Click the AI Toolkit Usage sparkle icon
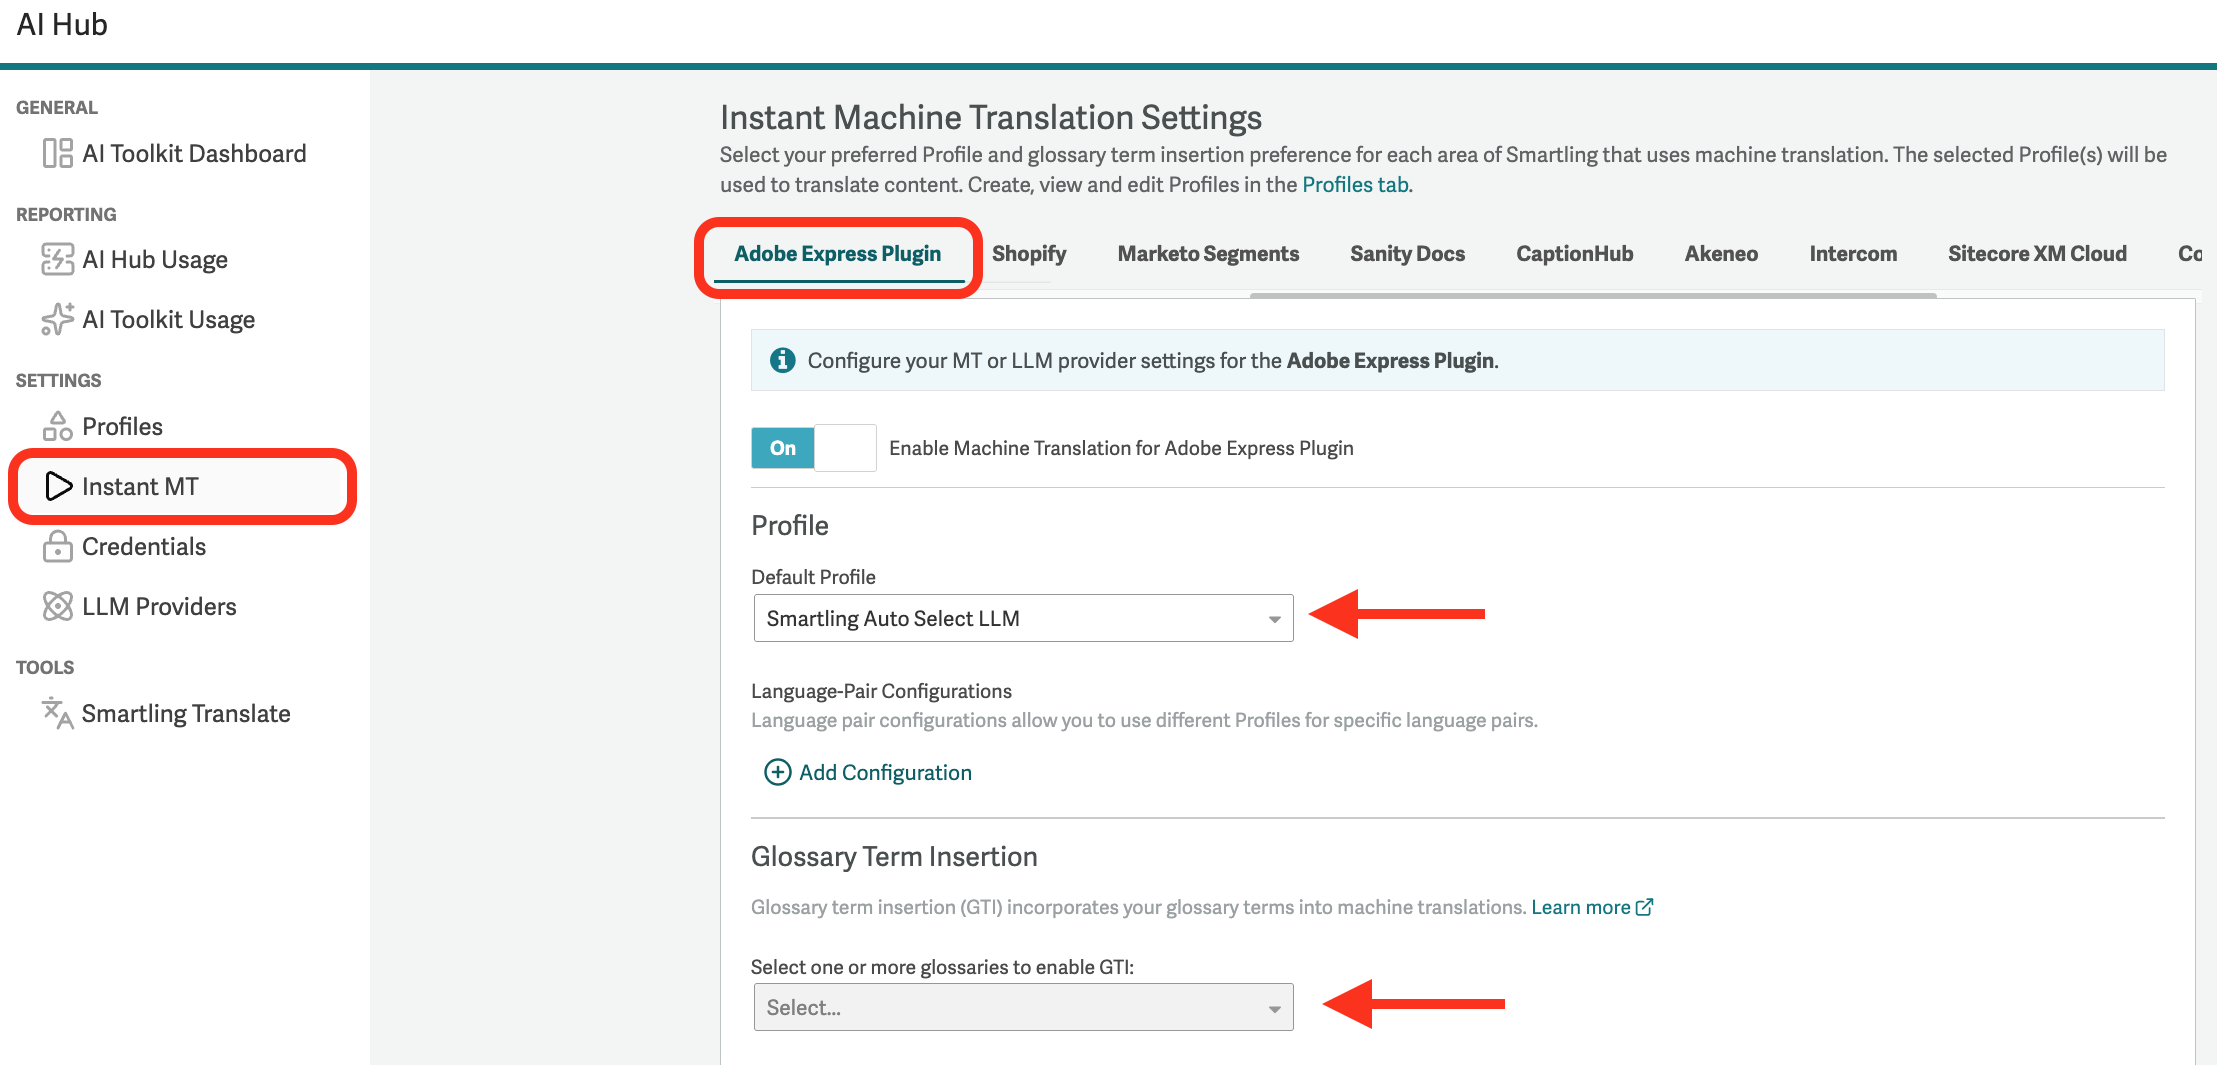This screenshot has width=2217, height=1065. pyautogui.click(x=57, y=319)
